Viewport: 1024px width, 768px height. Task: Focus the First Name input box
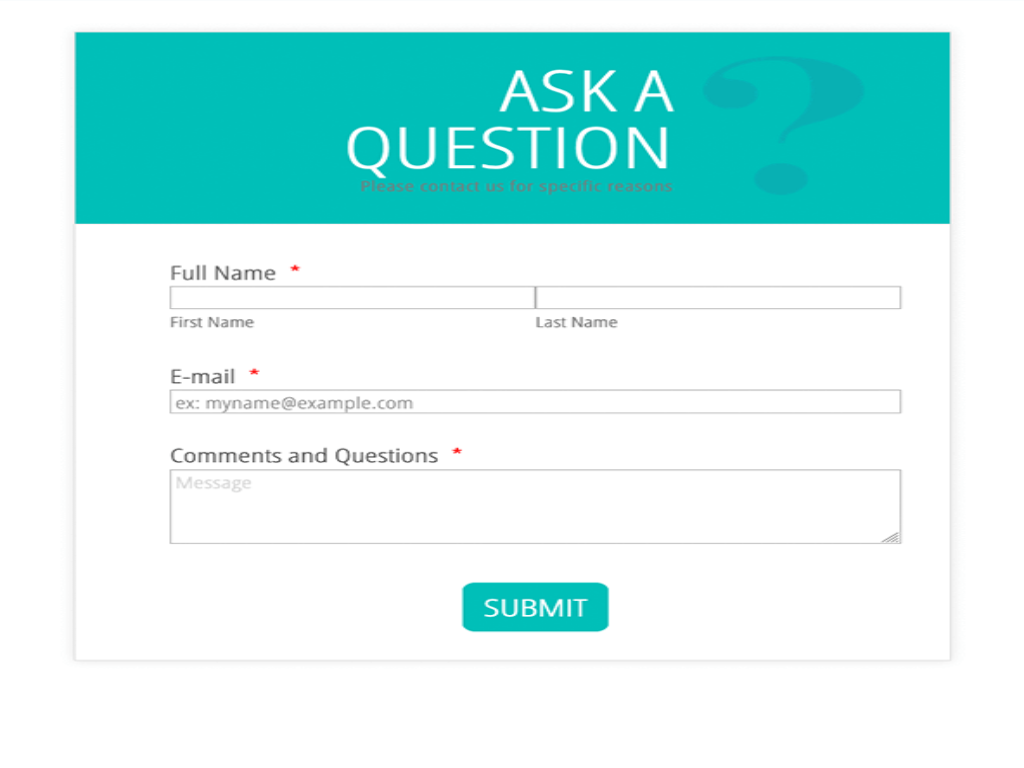pos(352,298)
